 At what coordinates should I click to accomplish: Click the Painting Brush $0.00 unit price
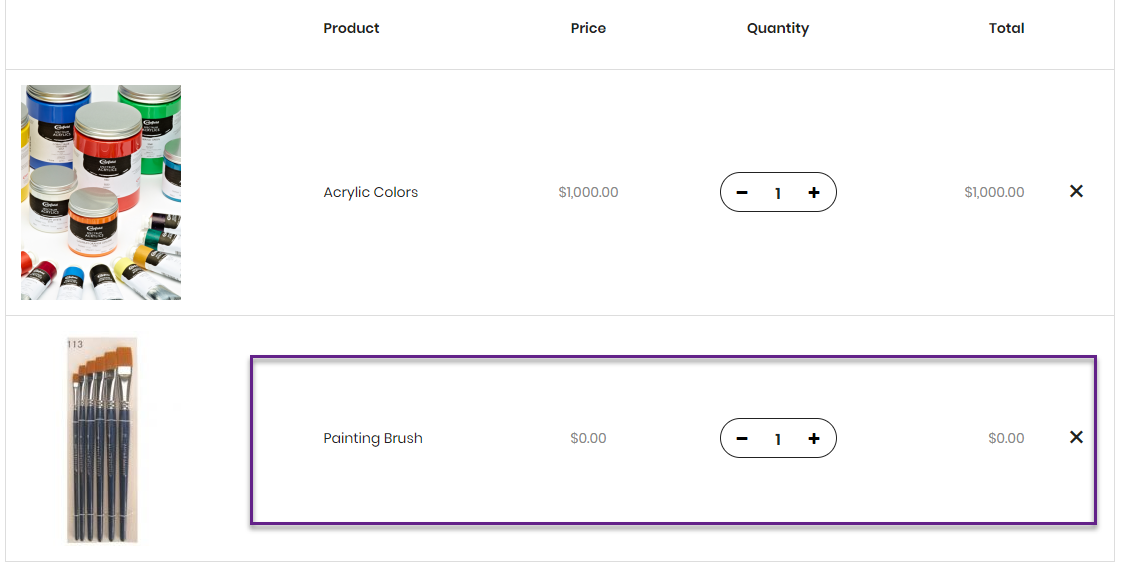[588, 438]
